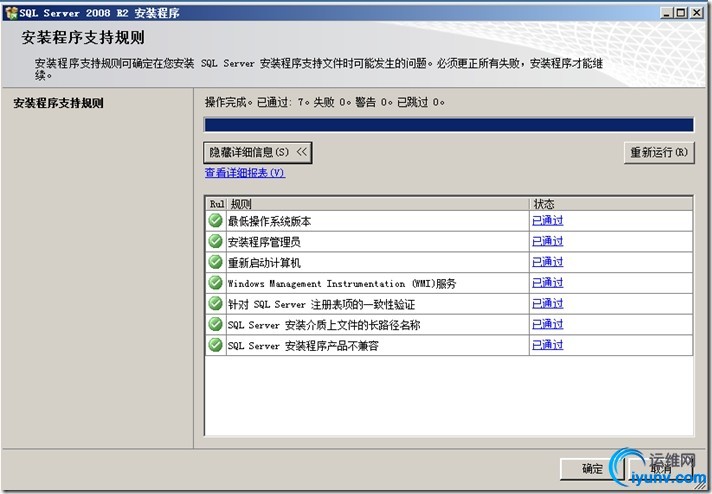Open 已通过 status link for 最低操作系统版本

[x=548, y=221]
